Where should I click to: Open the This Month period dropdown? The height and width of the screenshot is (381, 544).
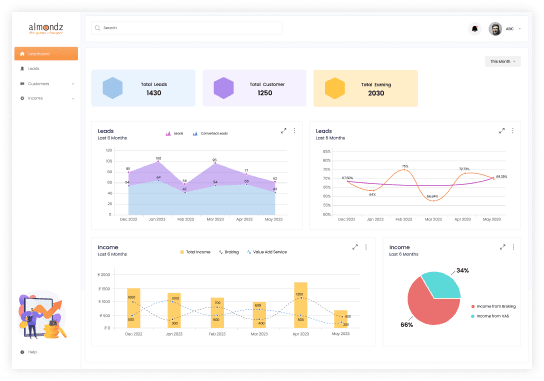[x=503, y=62]
